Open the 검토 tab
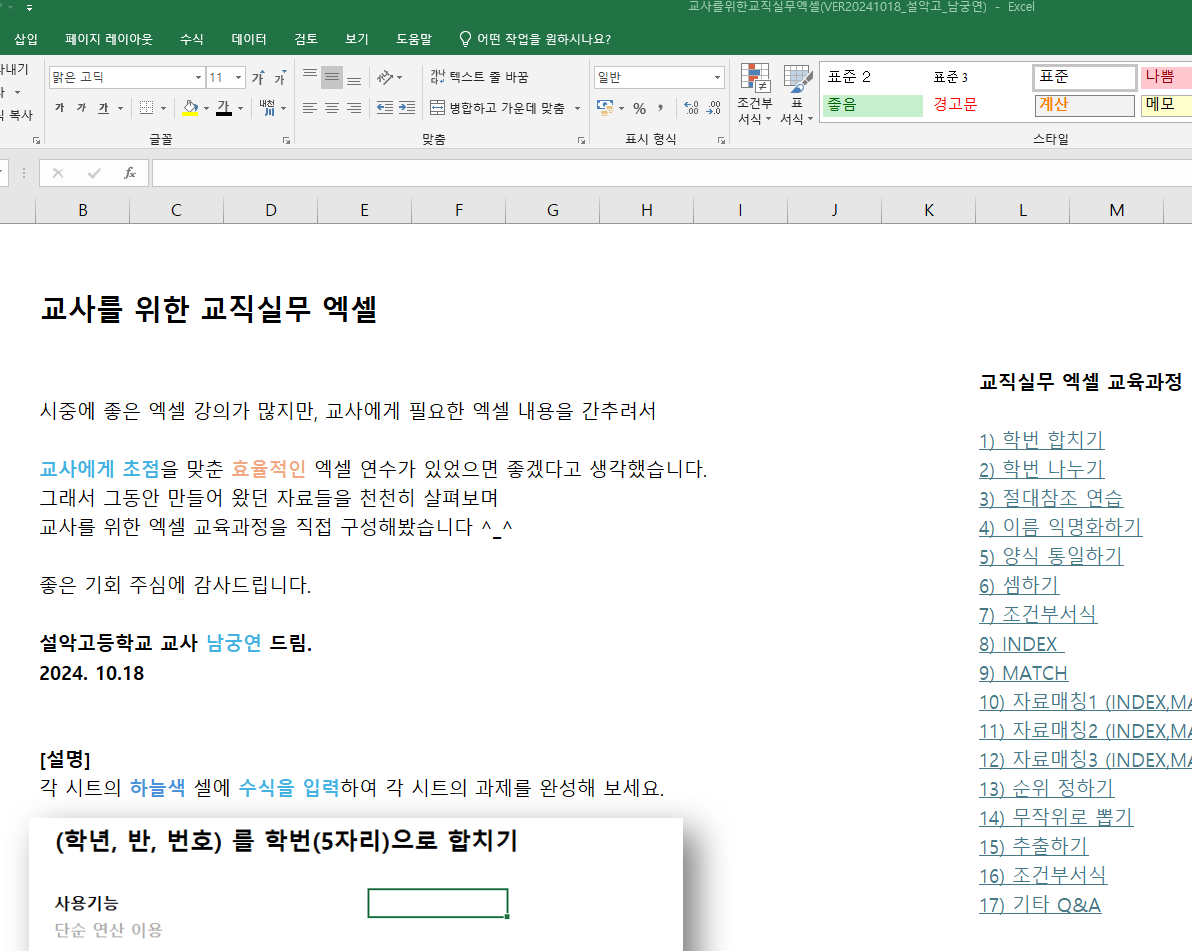Image resolution: width=1192 pixels, height=951 pixels. pyautogui.click(x=306, y=39)
